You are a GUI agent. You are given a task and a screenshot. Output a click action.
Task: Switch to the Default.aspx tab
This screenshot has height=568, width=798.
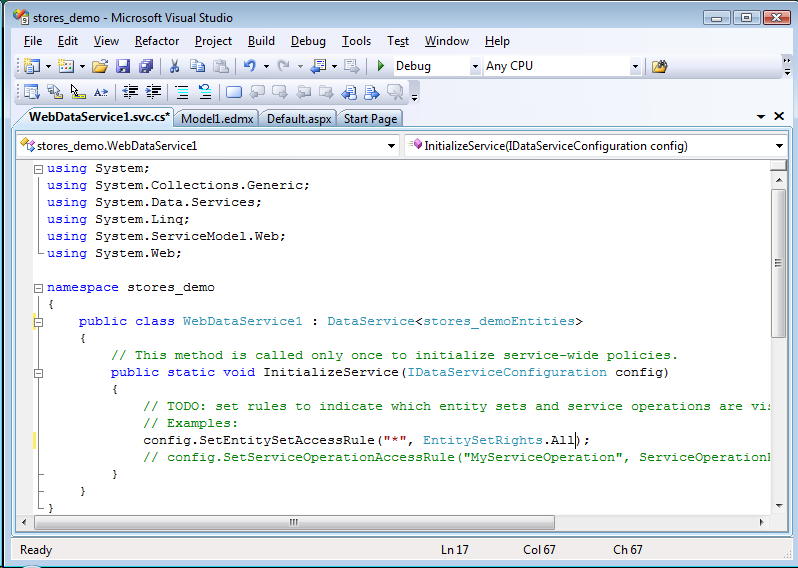tap(298, 118)
